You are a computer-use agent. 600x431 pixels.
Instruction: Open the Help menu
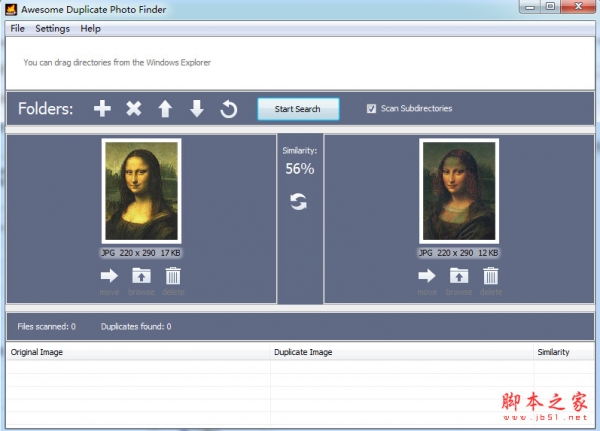pyautogui.click(x=90, y=29)
